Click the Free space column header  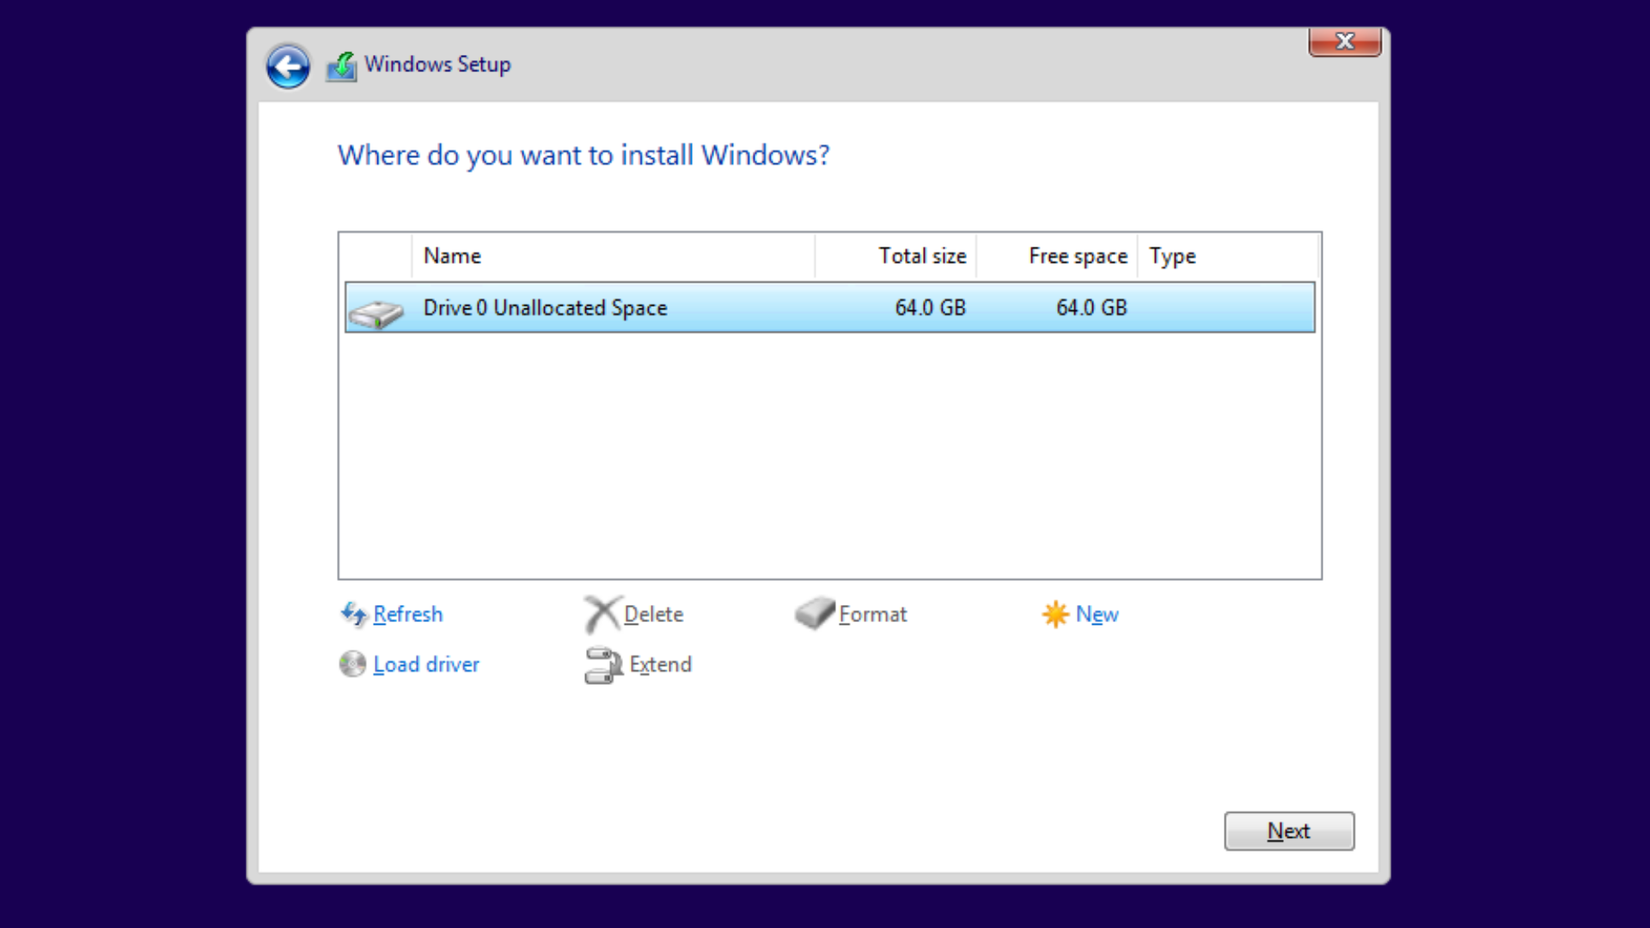1078,256
